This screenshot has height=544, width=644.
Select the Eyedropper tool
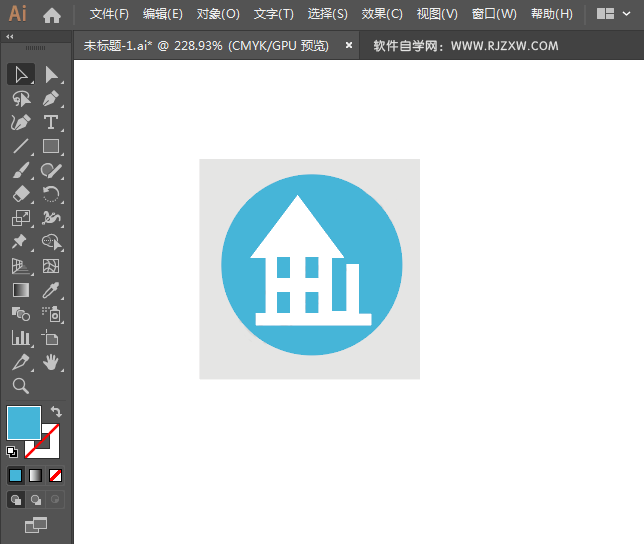click(52, 290)
